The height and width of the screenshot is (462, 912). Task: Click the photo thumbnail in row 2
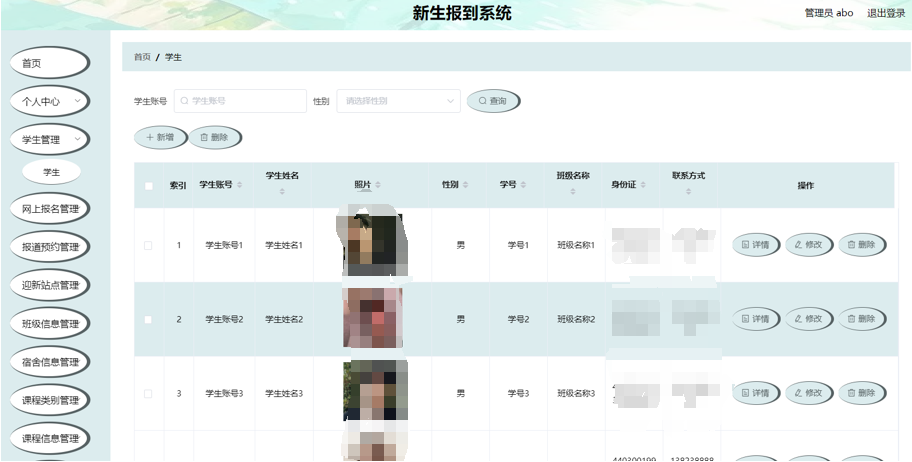(372, 318)
